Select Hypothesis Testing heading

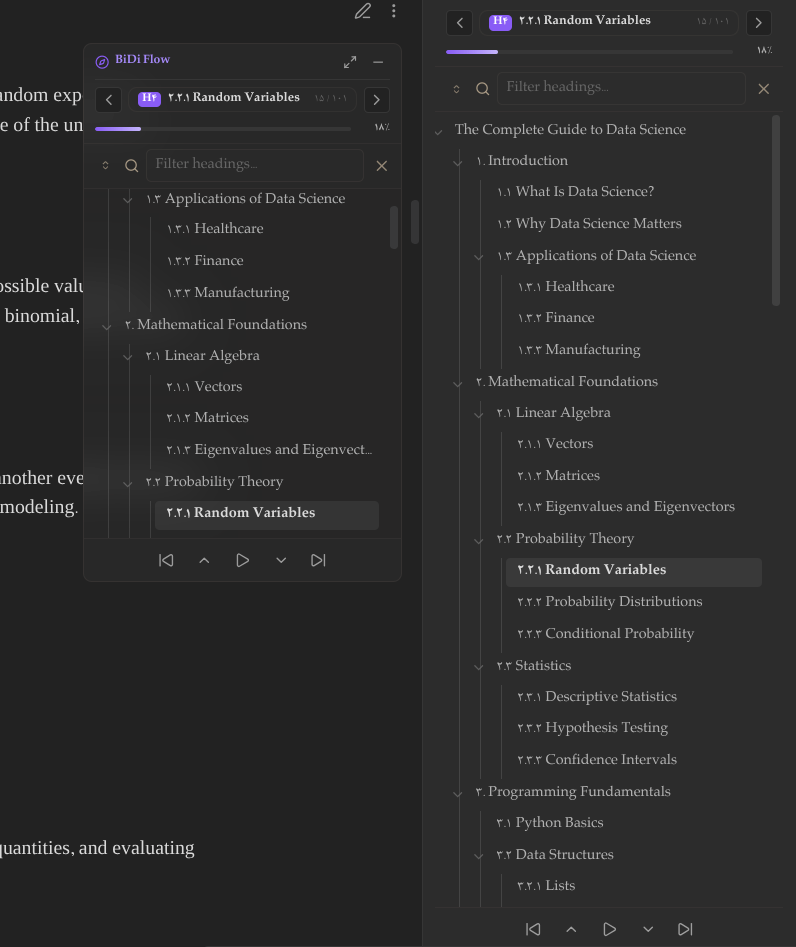[592, 728]
